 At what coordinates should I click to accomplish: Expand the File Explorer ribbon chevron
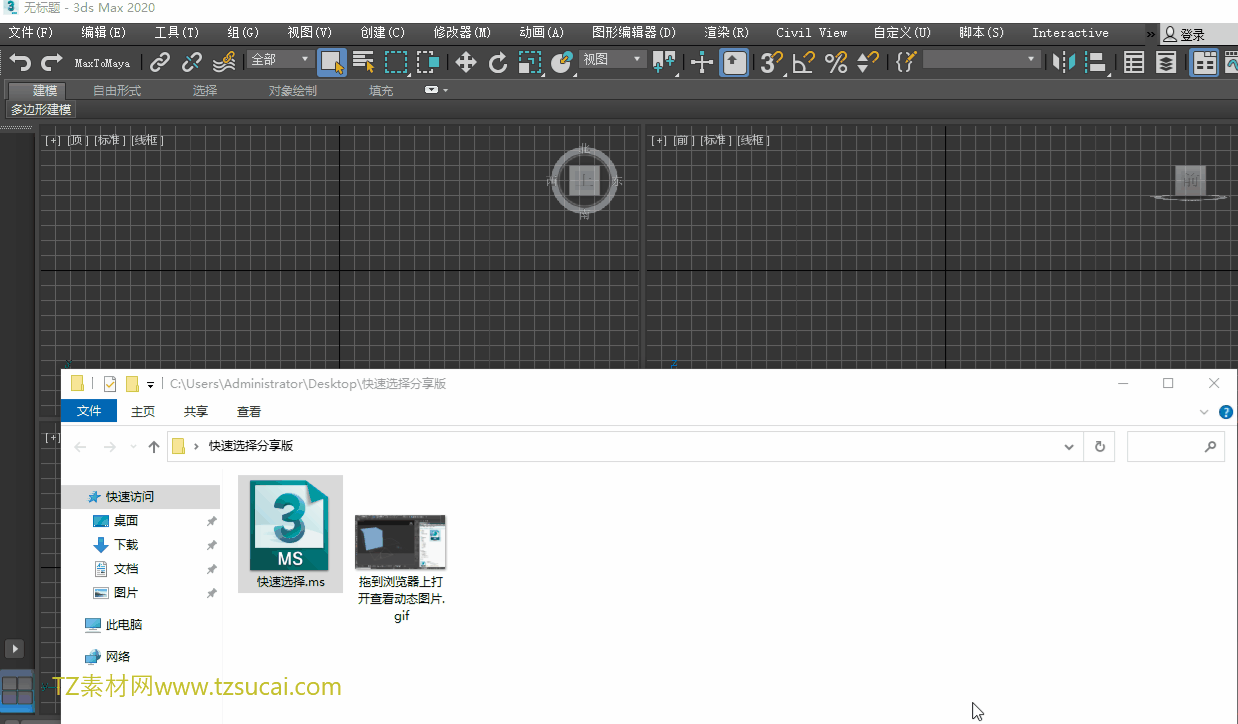coord(1204,412)
